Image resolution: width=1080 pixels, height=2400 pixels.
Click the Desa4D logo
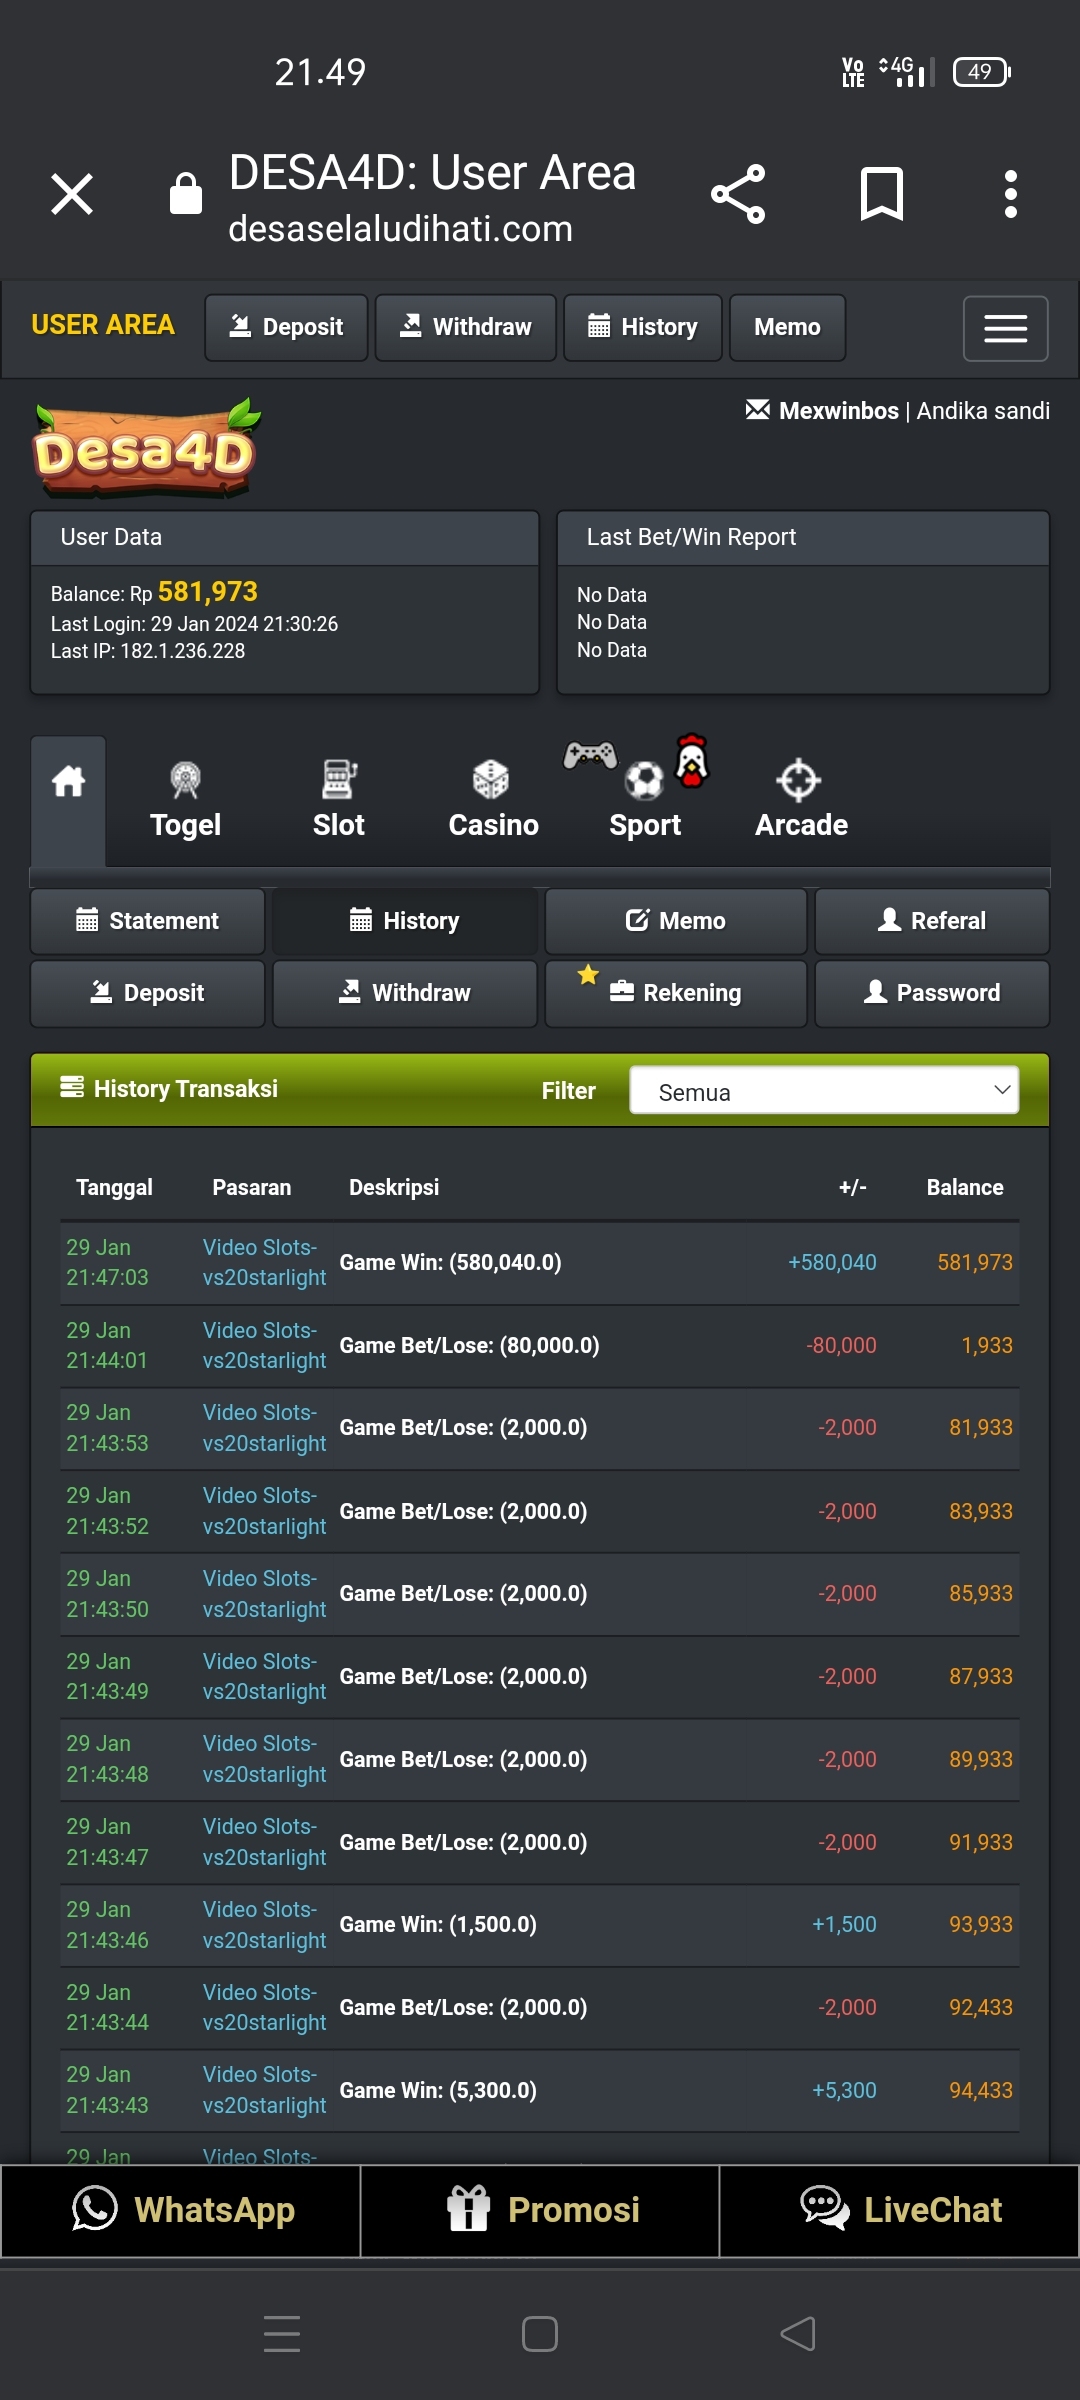(146, 450)
